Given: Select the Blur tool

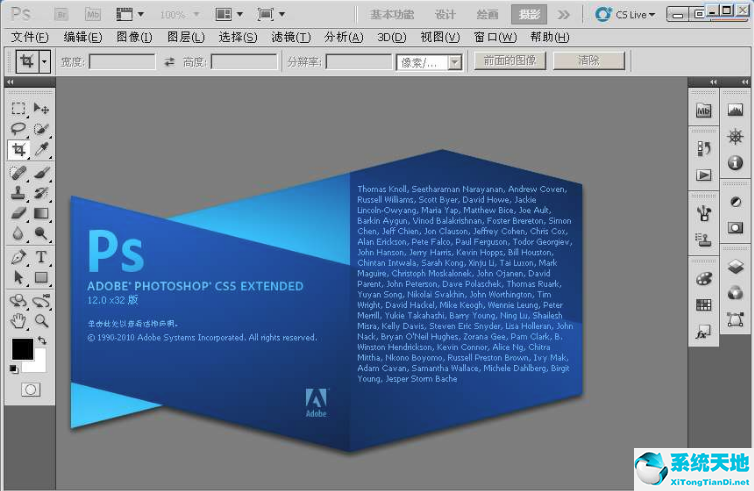Looking at the screenshot, I should point(18,234).
